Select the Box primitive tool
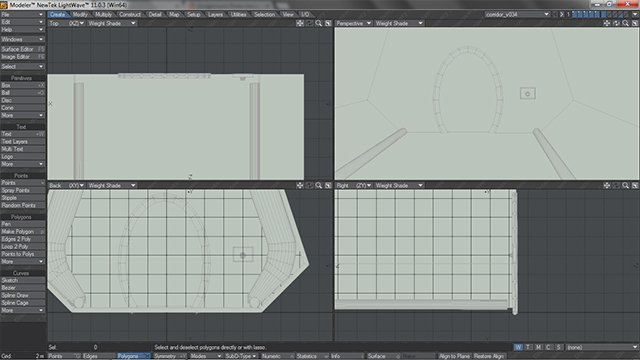 point(22,85)
